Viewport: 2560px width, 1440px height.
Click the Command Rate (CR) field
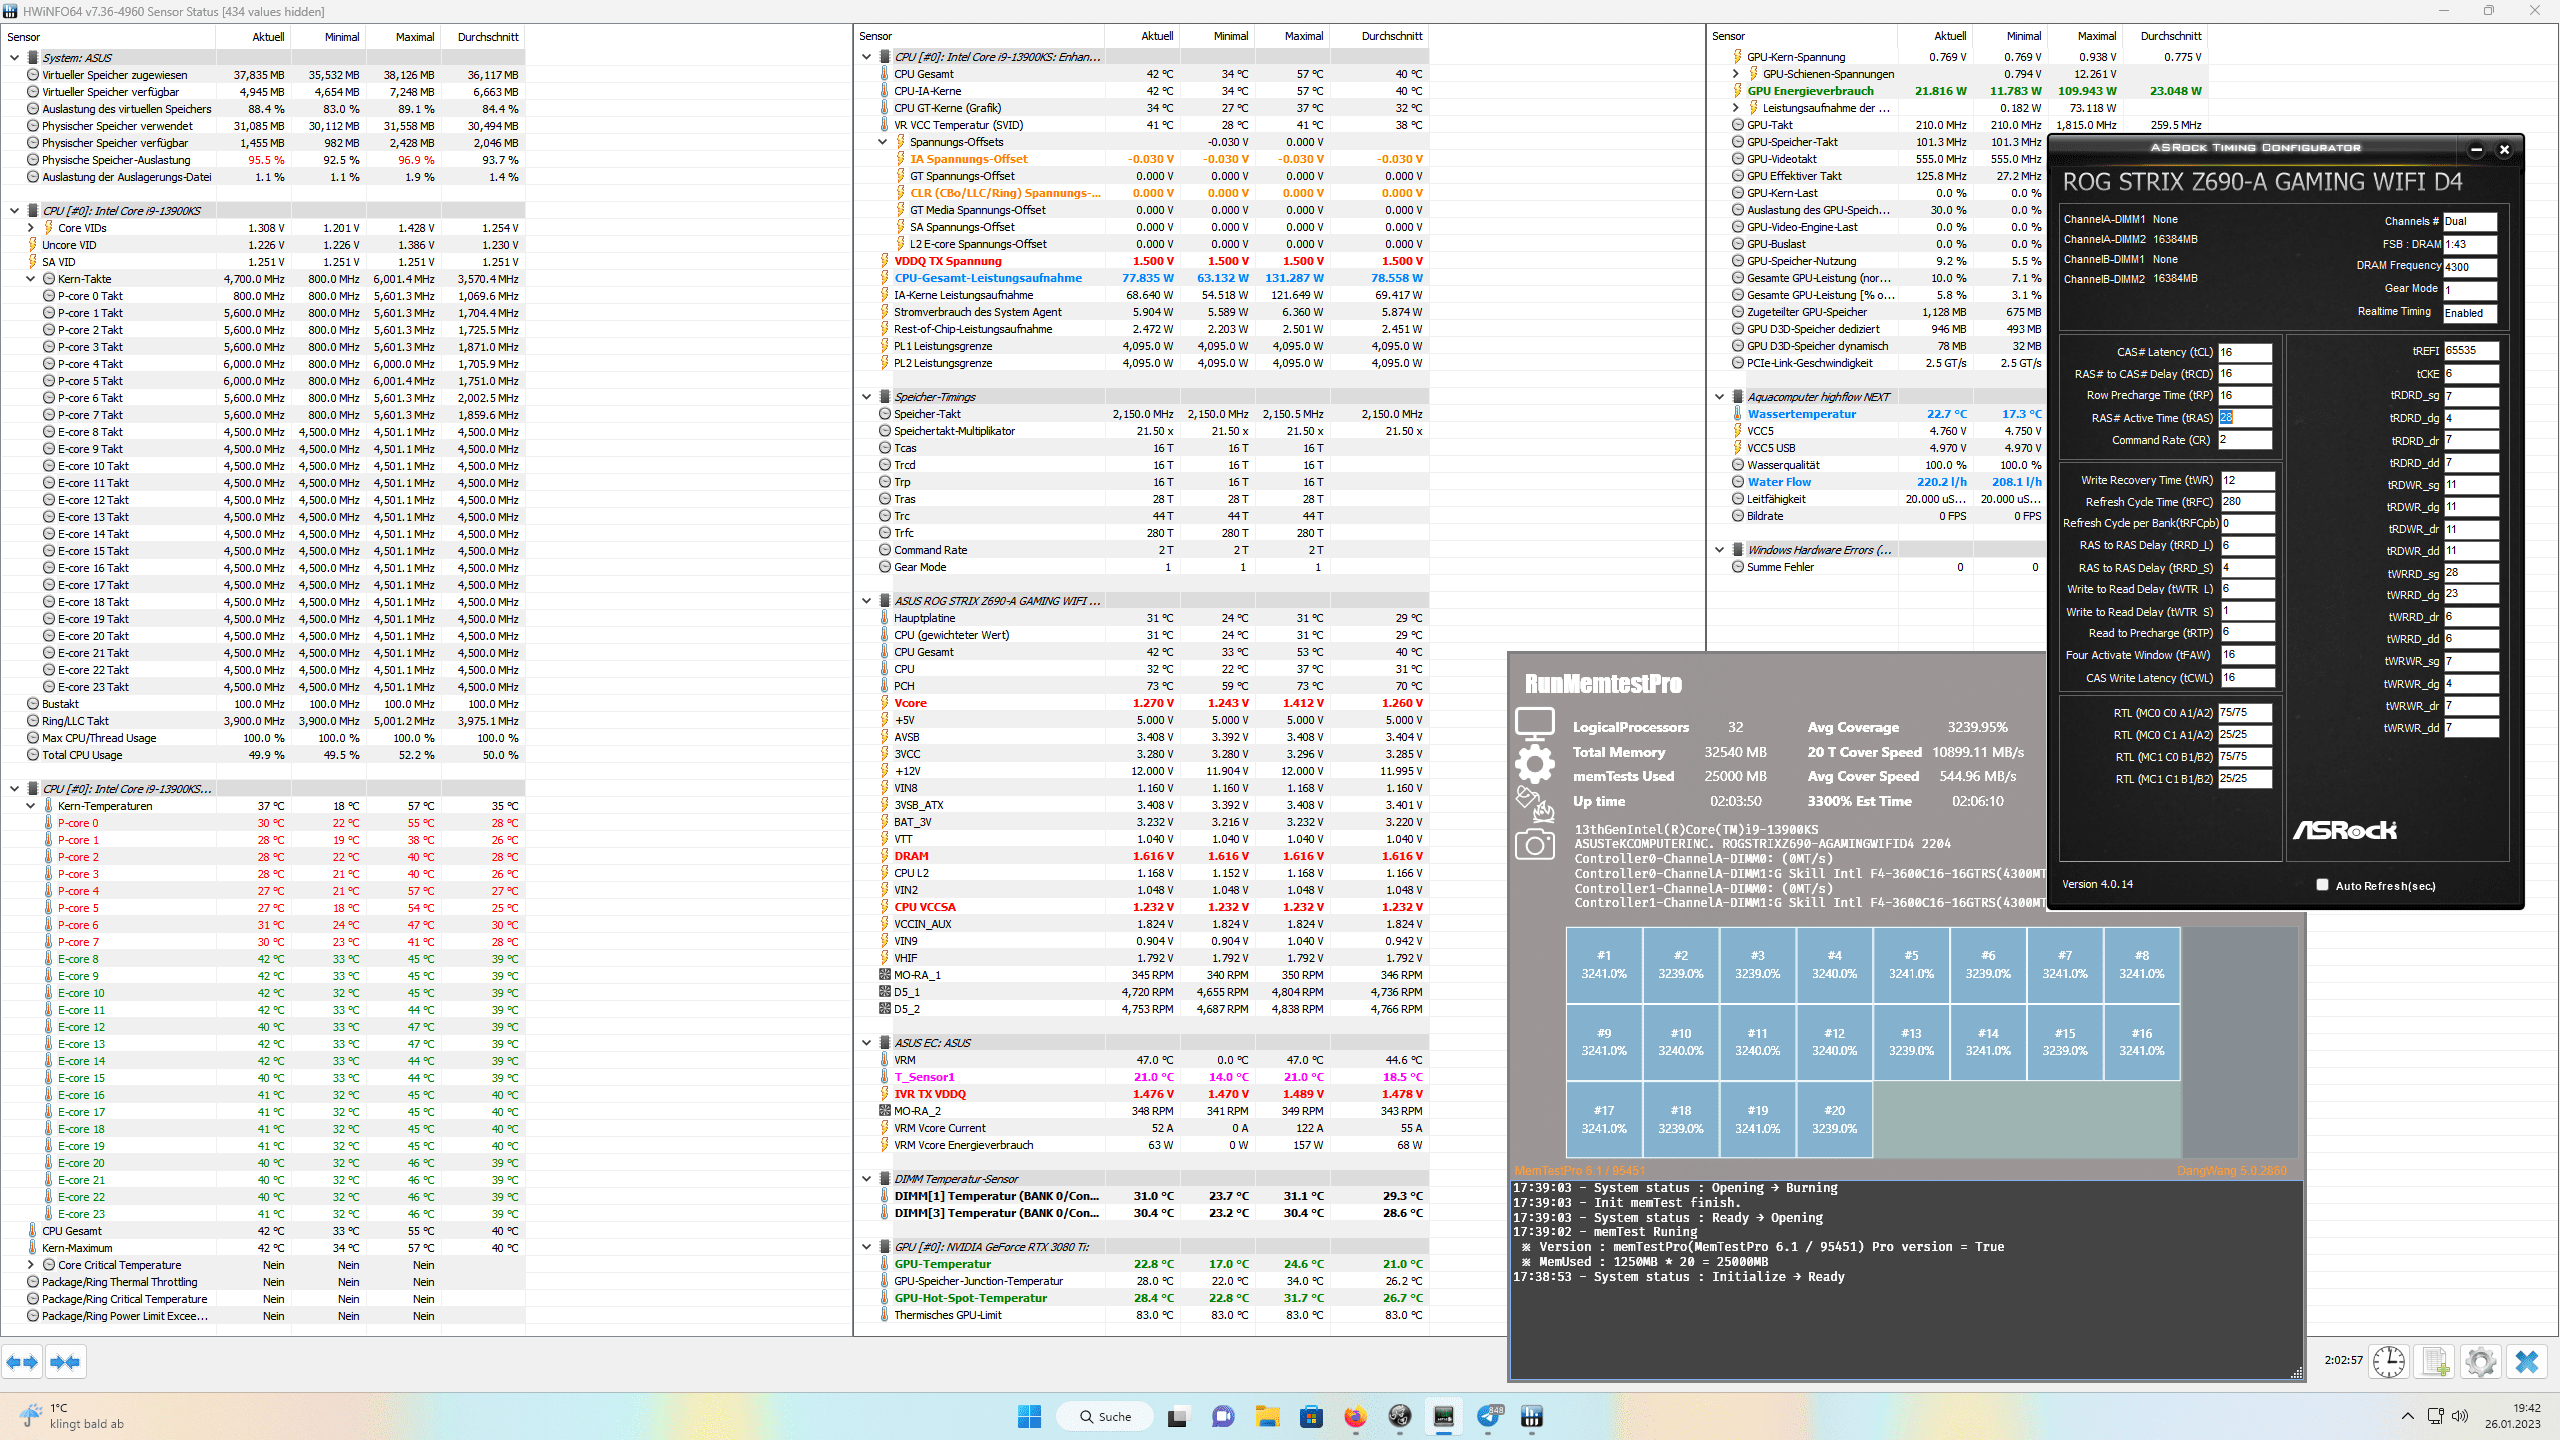tap(2244, 440)
